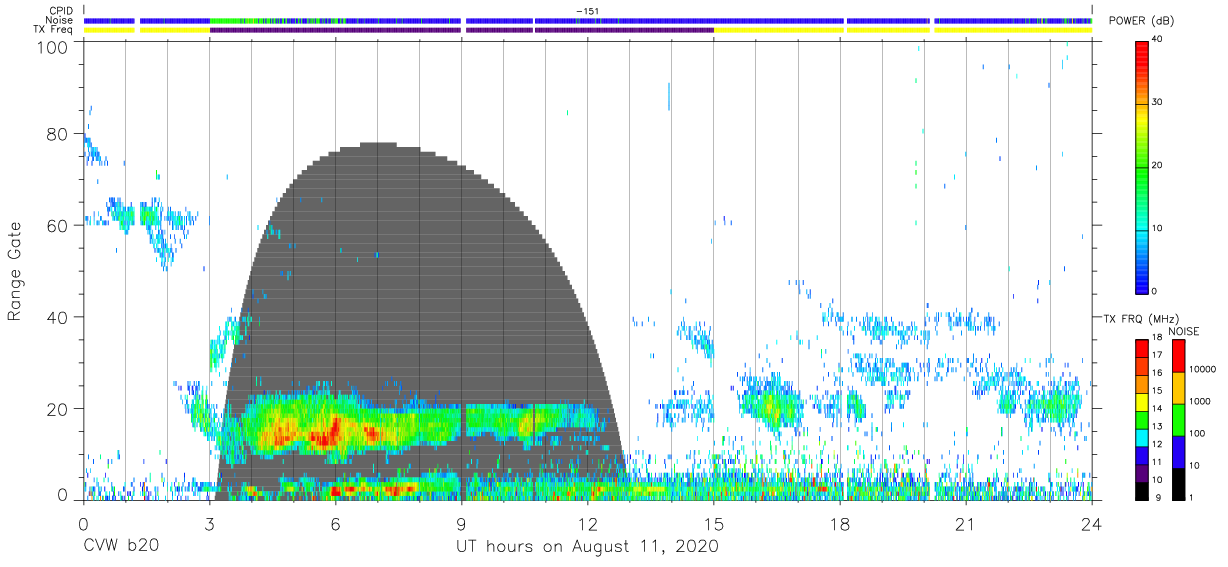The width and height of the screenshot is (1228, 567).
Task: Select the blue 11-12 MHz frequency swatch
Action: (1143, 455)
